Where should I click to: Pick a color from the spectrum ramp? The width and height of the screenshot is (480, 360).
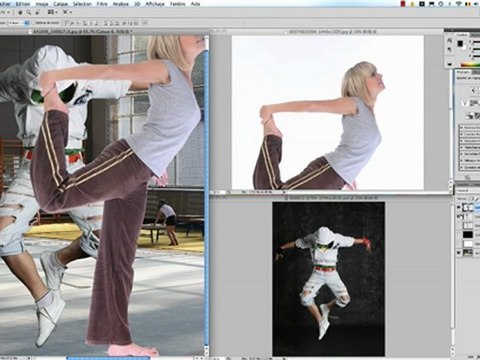[470, 65]
